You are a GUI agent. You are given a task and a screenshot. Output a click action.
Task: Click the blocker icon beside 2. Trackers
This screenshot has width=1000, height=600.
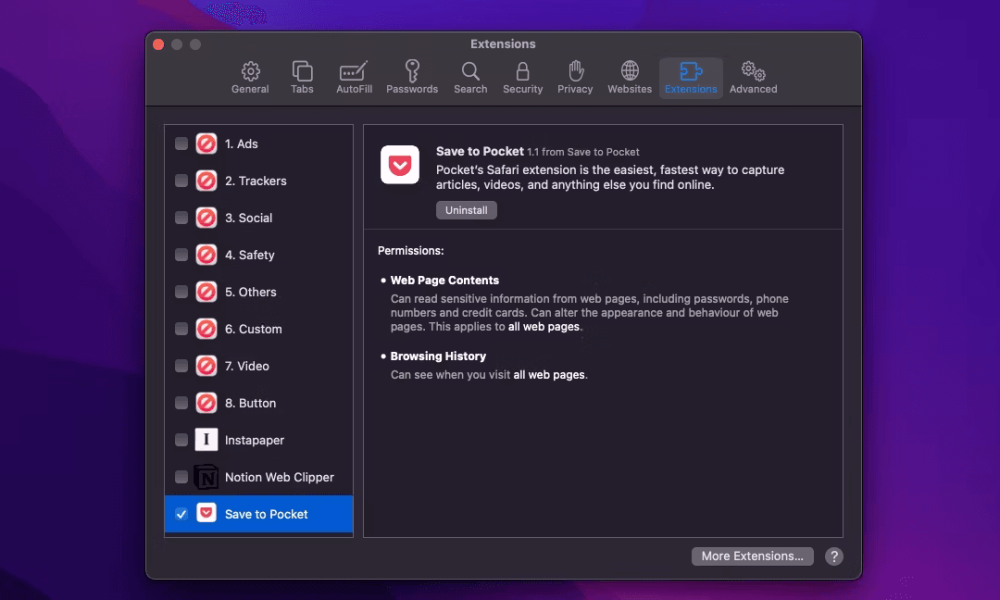point(206,180)
